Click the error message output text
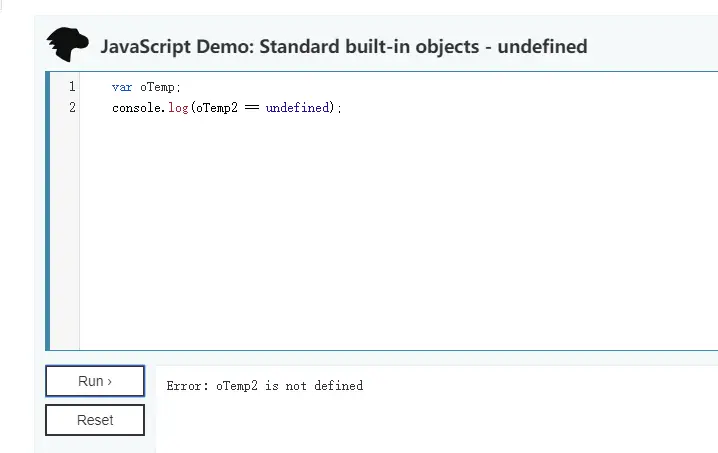This screenshot has width=718, height=453. coord(264,385)
